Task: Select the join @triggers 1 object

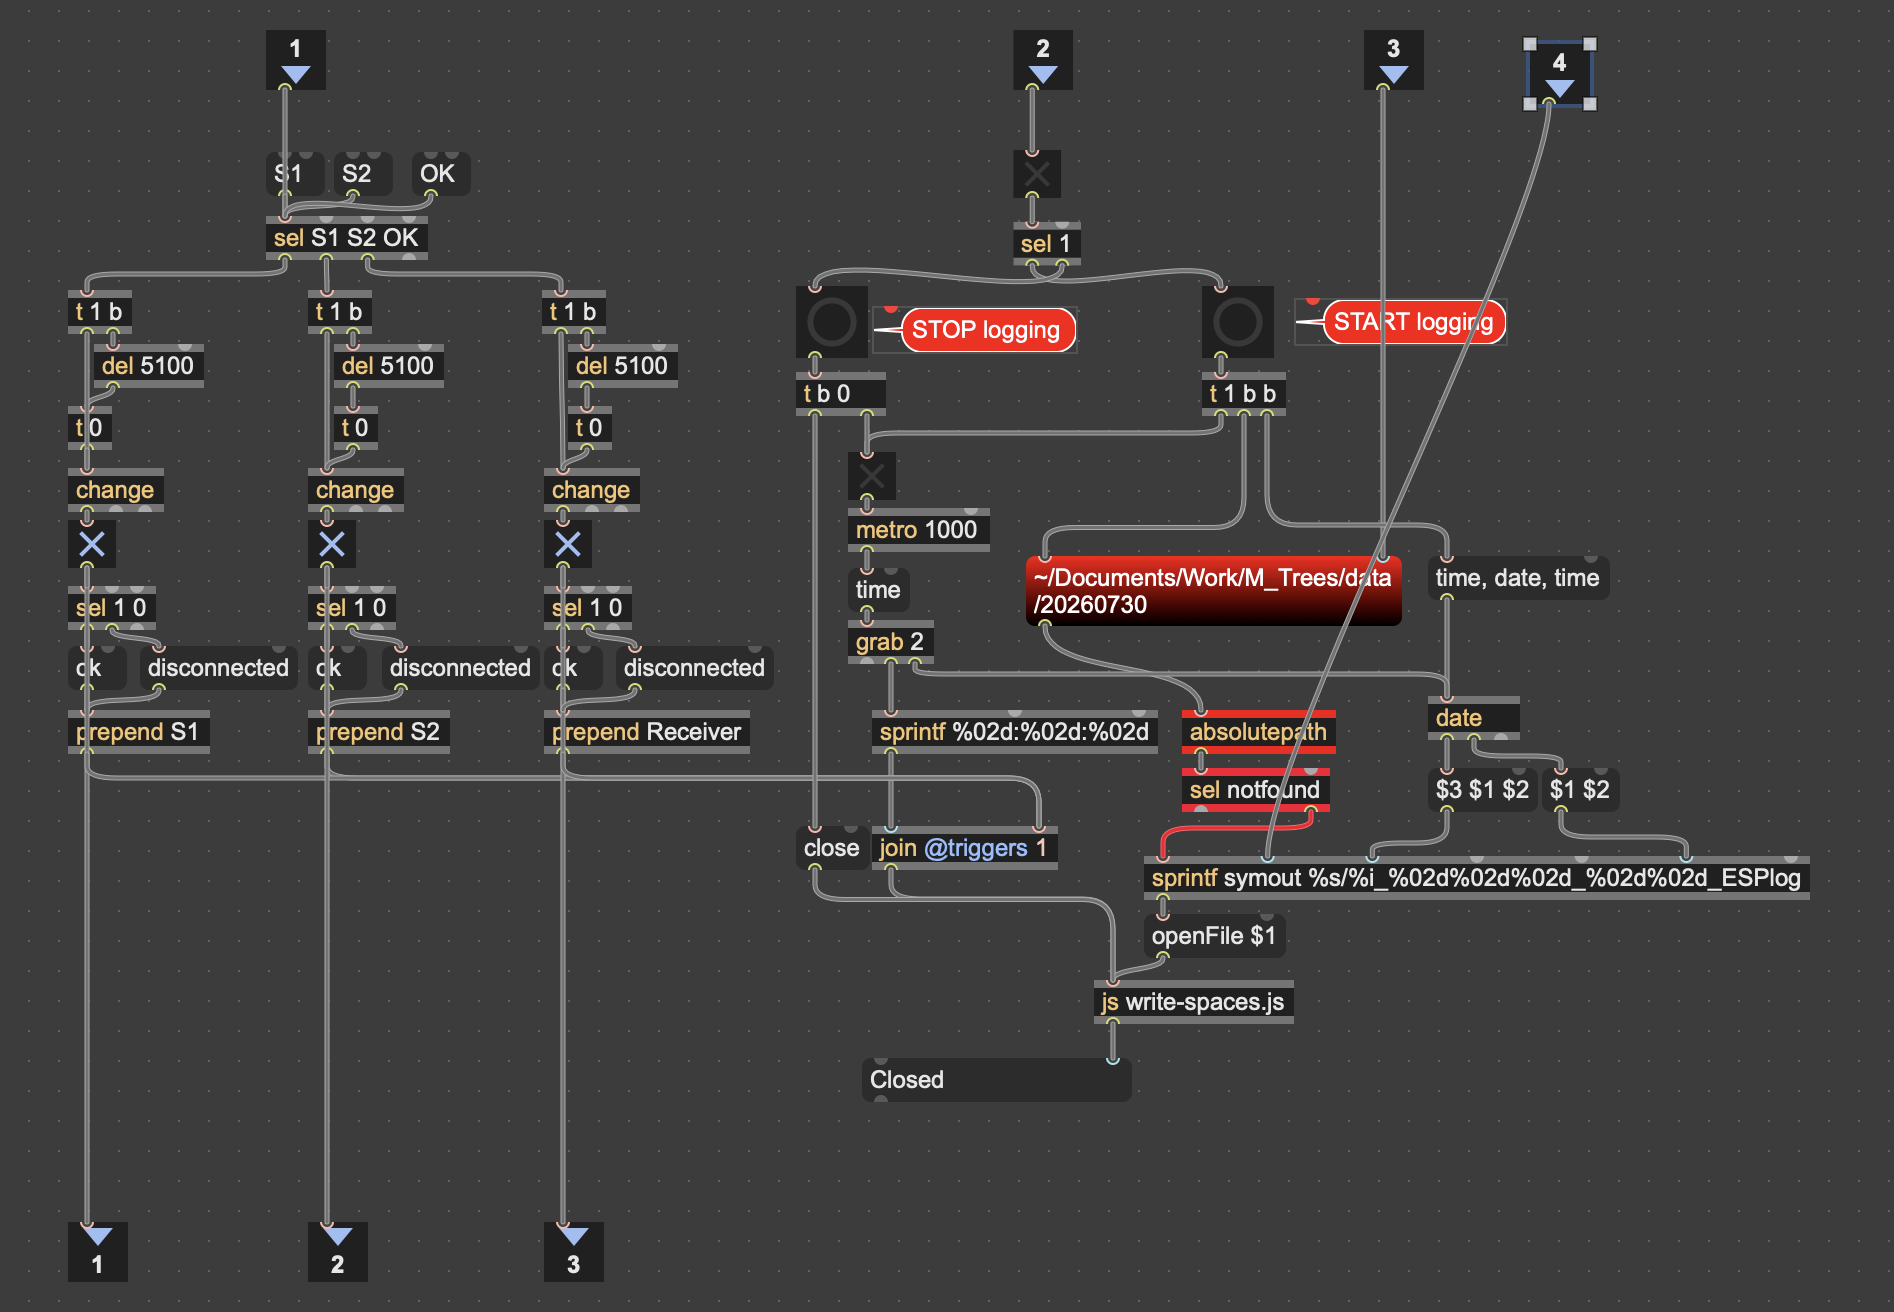Action: [x=964, y=848]
